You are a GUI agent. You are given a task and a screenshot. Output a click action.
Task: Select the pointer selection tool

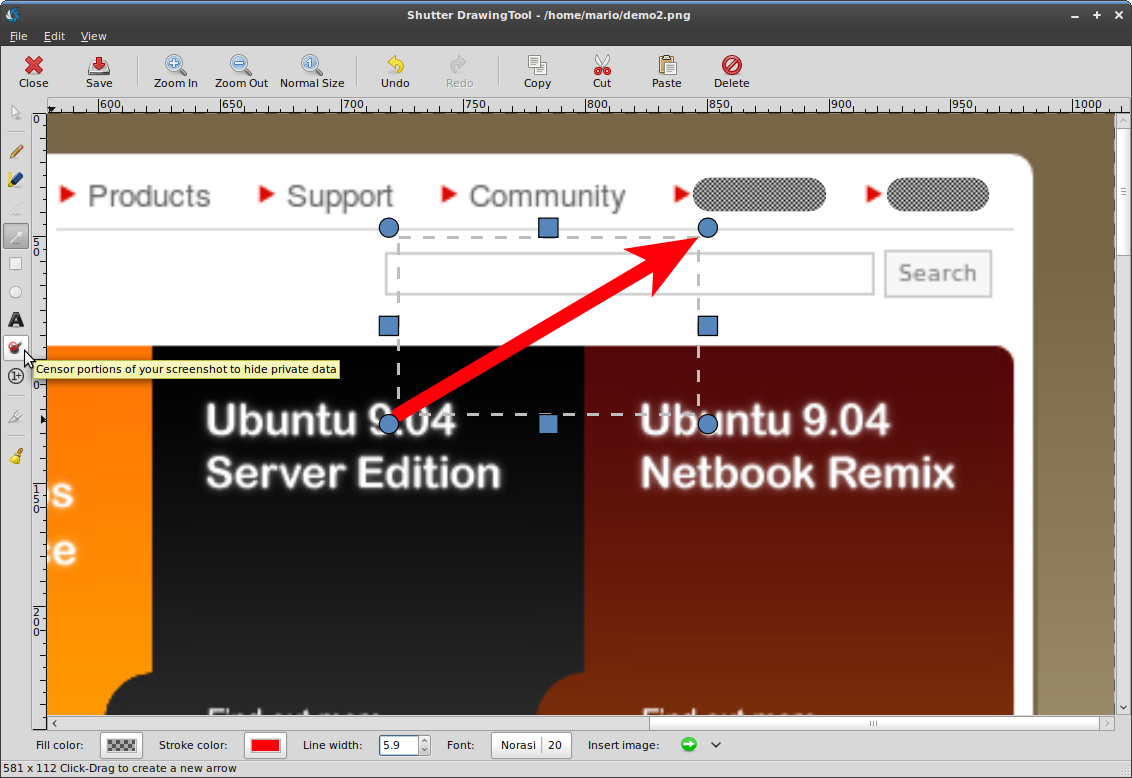(x=16, y=113)
